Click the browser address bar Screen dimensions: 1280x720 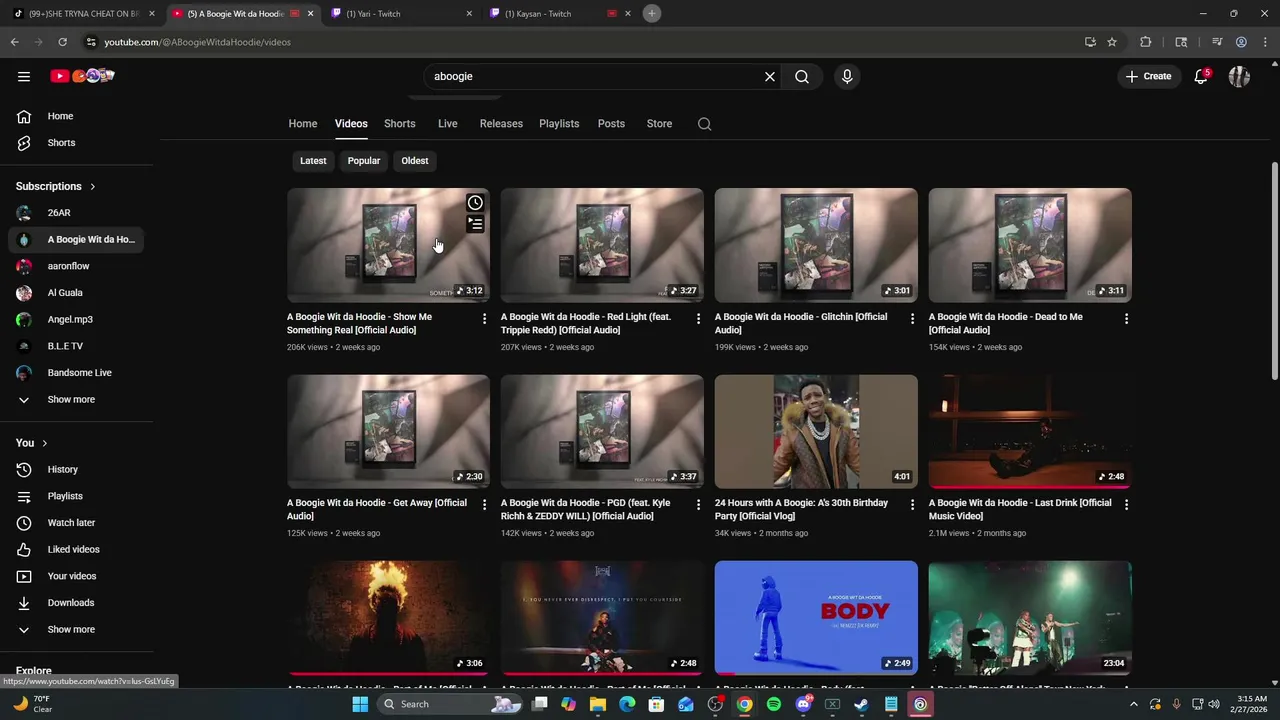click(x=580, y=42)
